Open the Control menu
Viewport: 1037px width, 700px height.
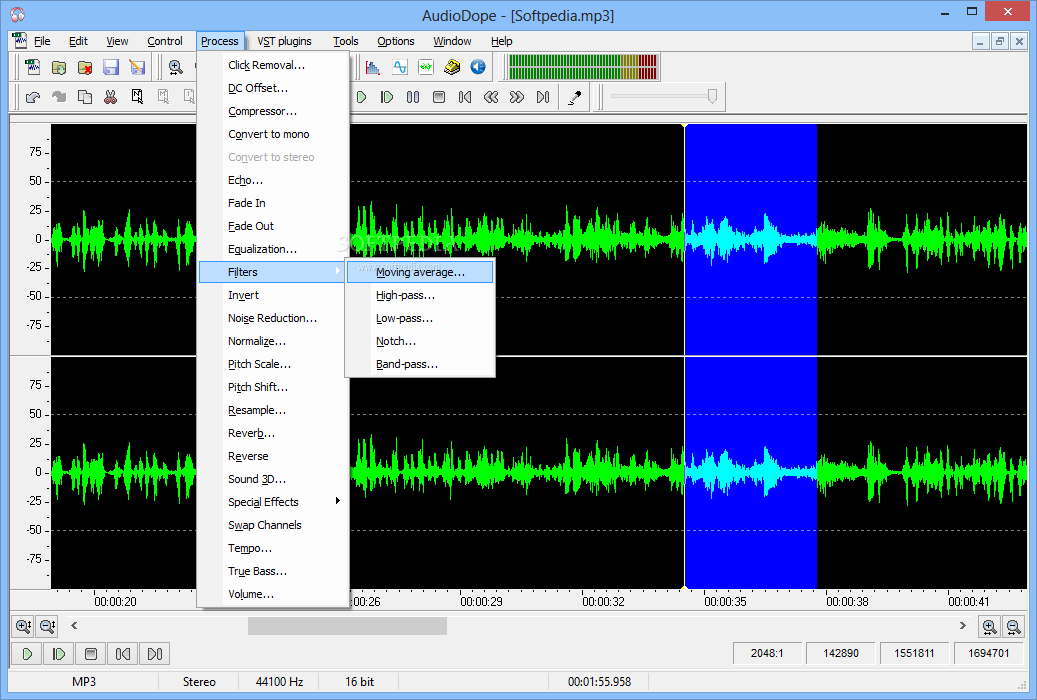coord(165,41)
